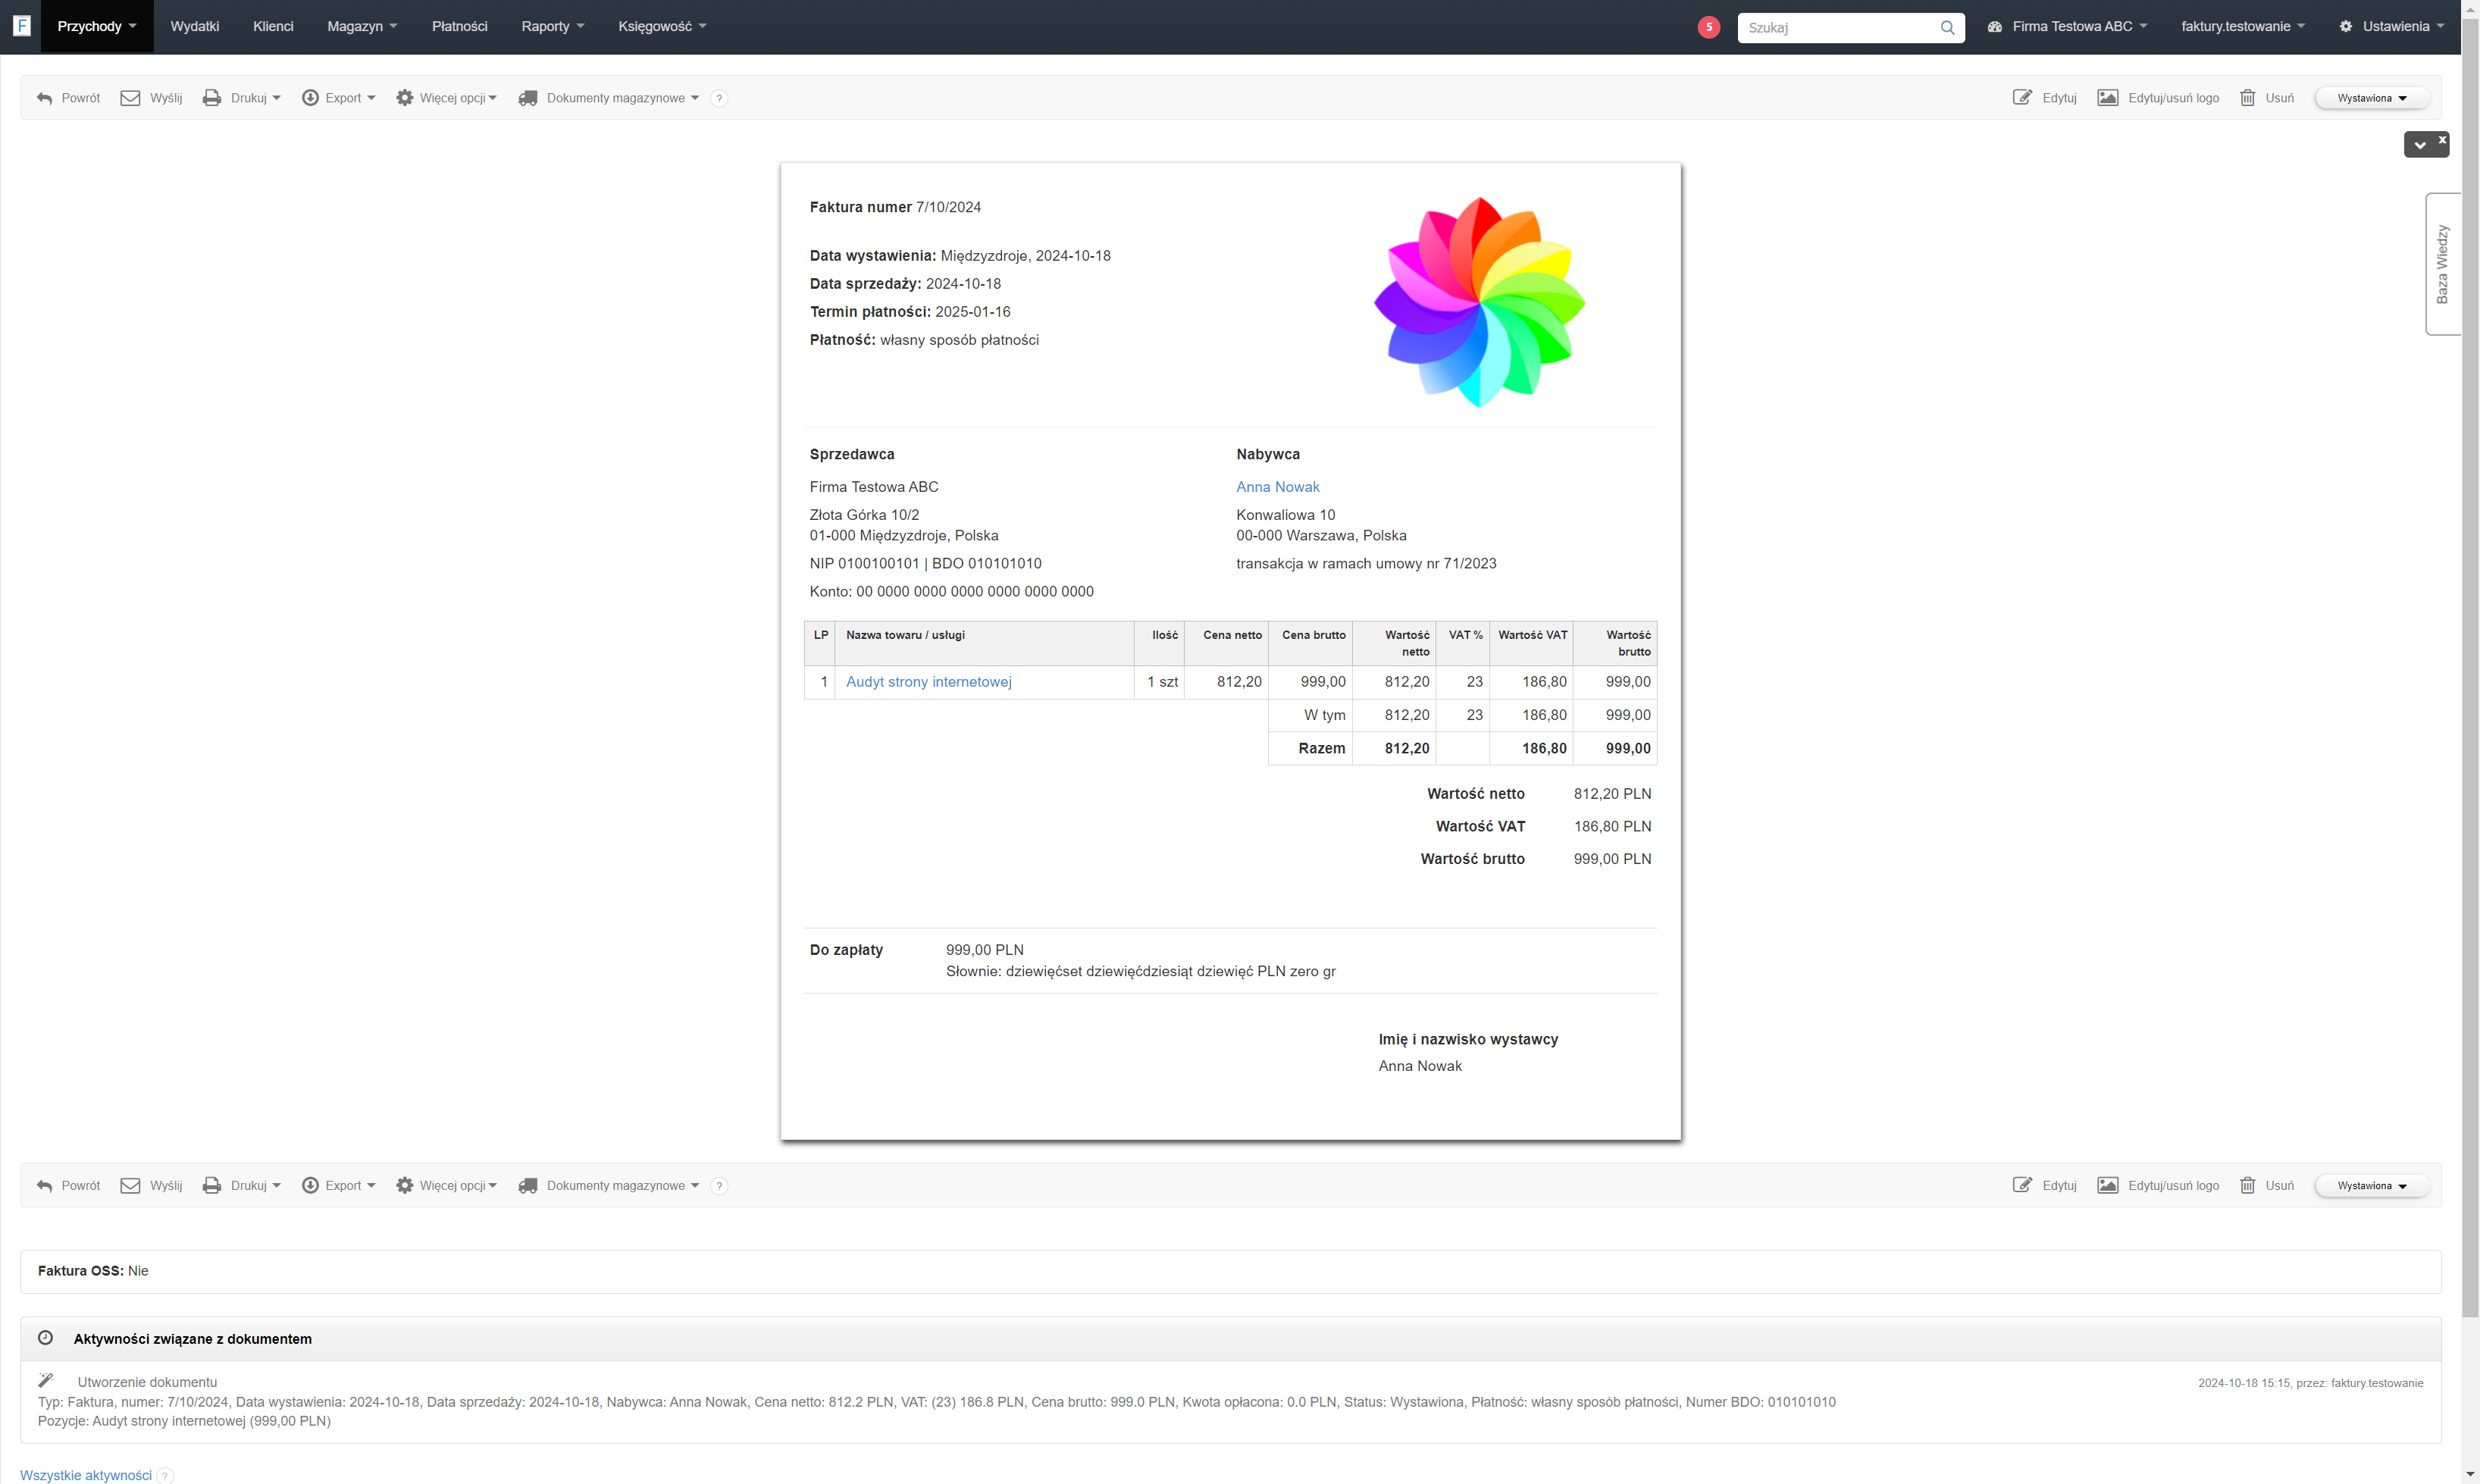Click the top toolbar help question mark
Screen dimensions: 2480x1484
[719, 98]
